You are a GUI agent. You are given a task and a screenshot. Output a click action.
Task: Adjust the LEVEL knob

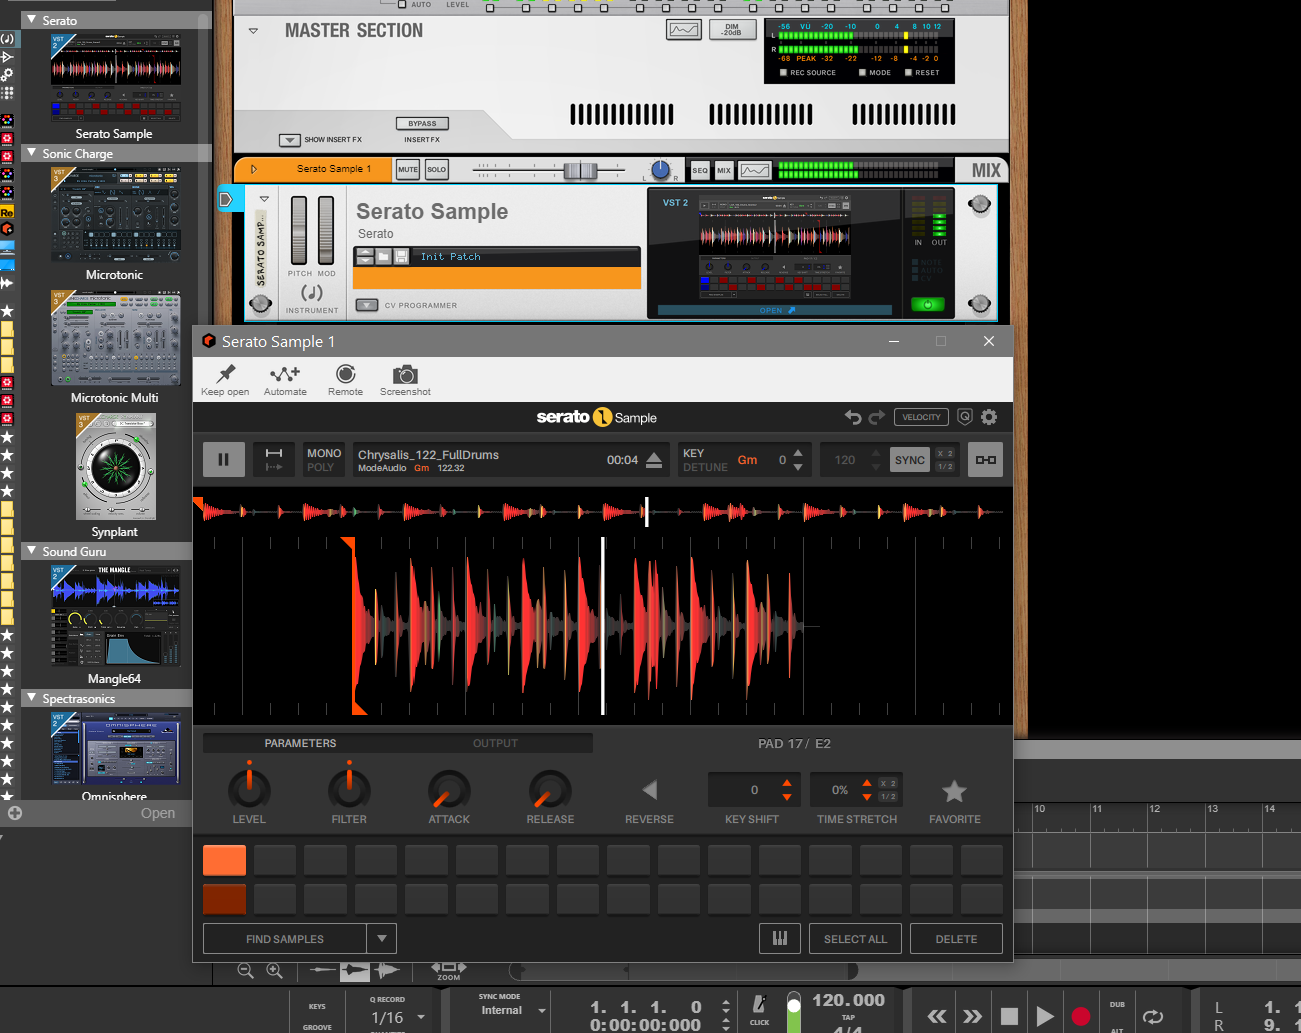pos(249,789)
